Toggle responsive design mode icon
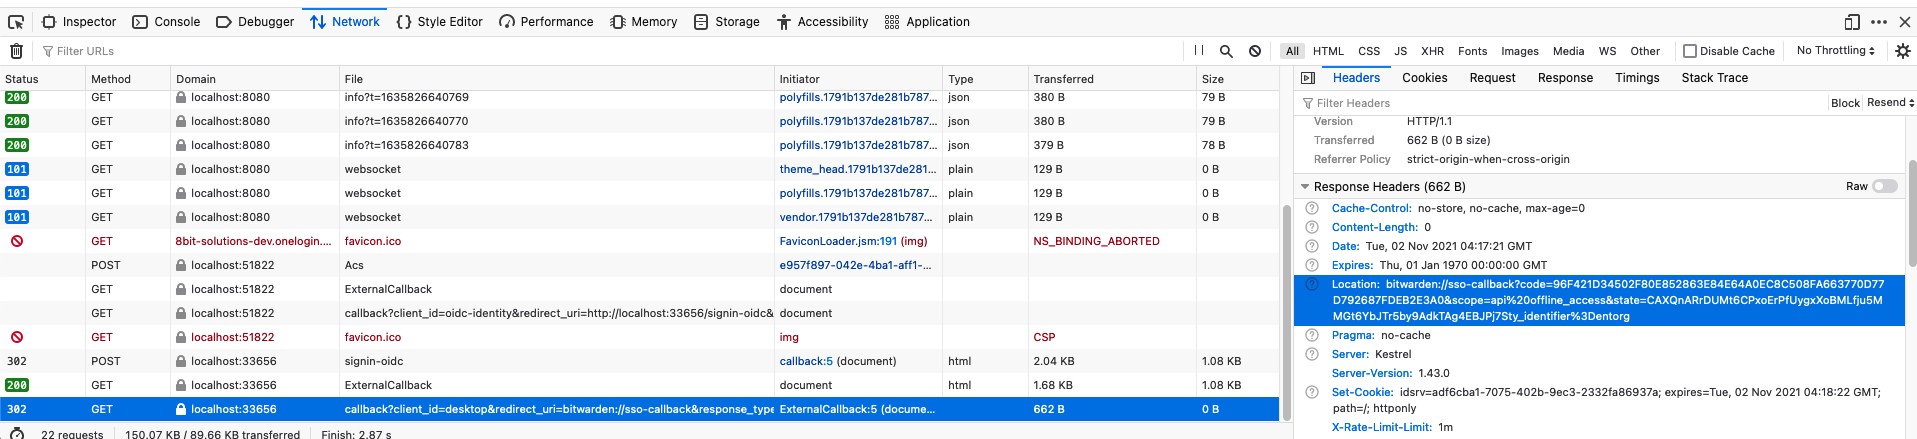The height and width of the screenshot is (439, 1917). tap(1852, 21)
